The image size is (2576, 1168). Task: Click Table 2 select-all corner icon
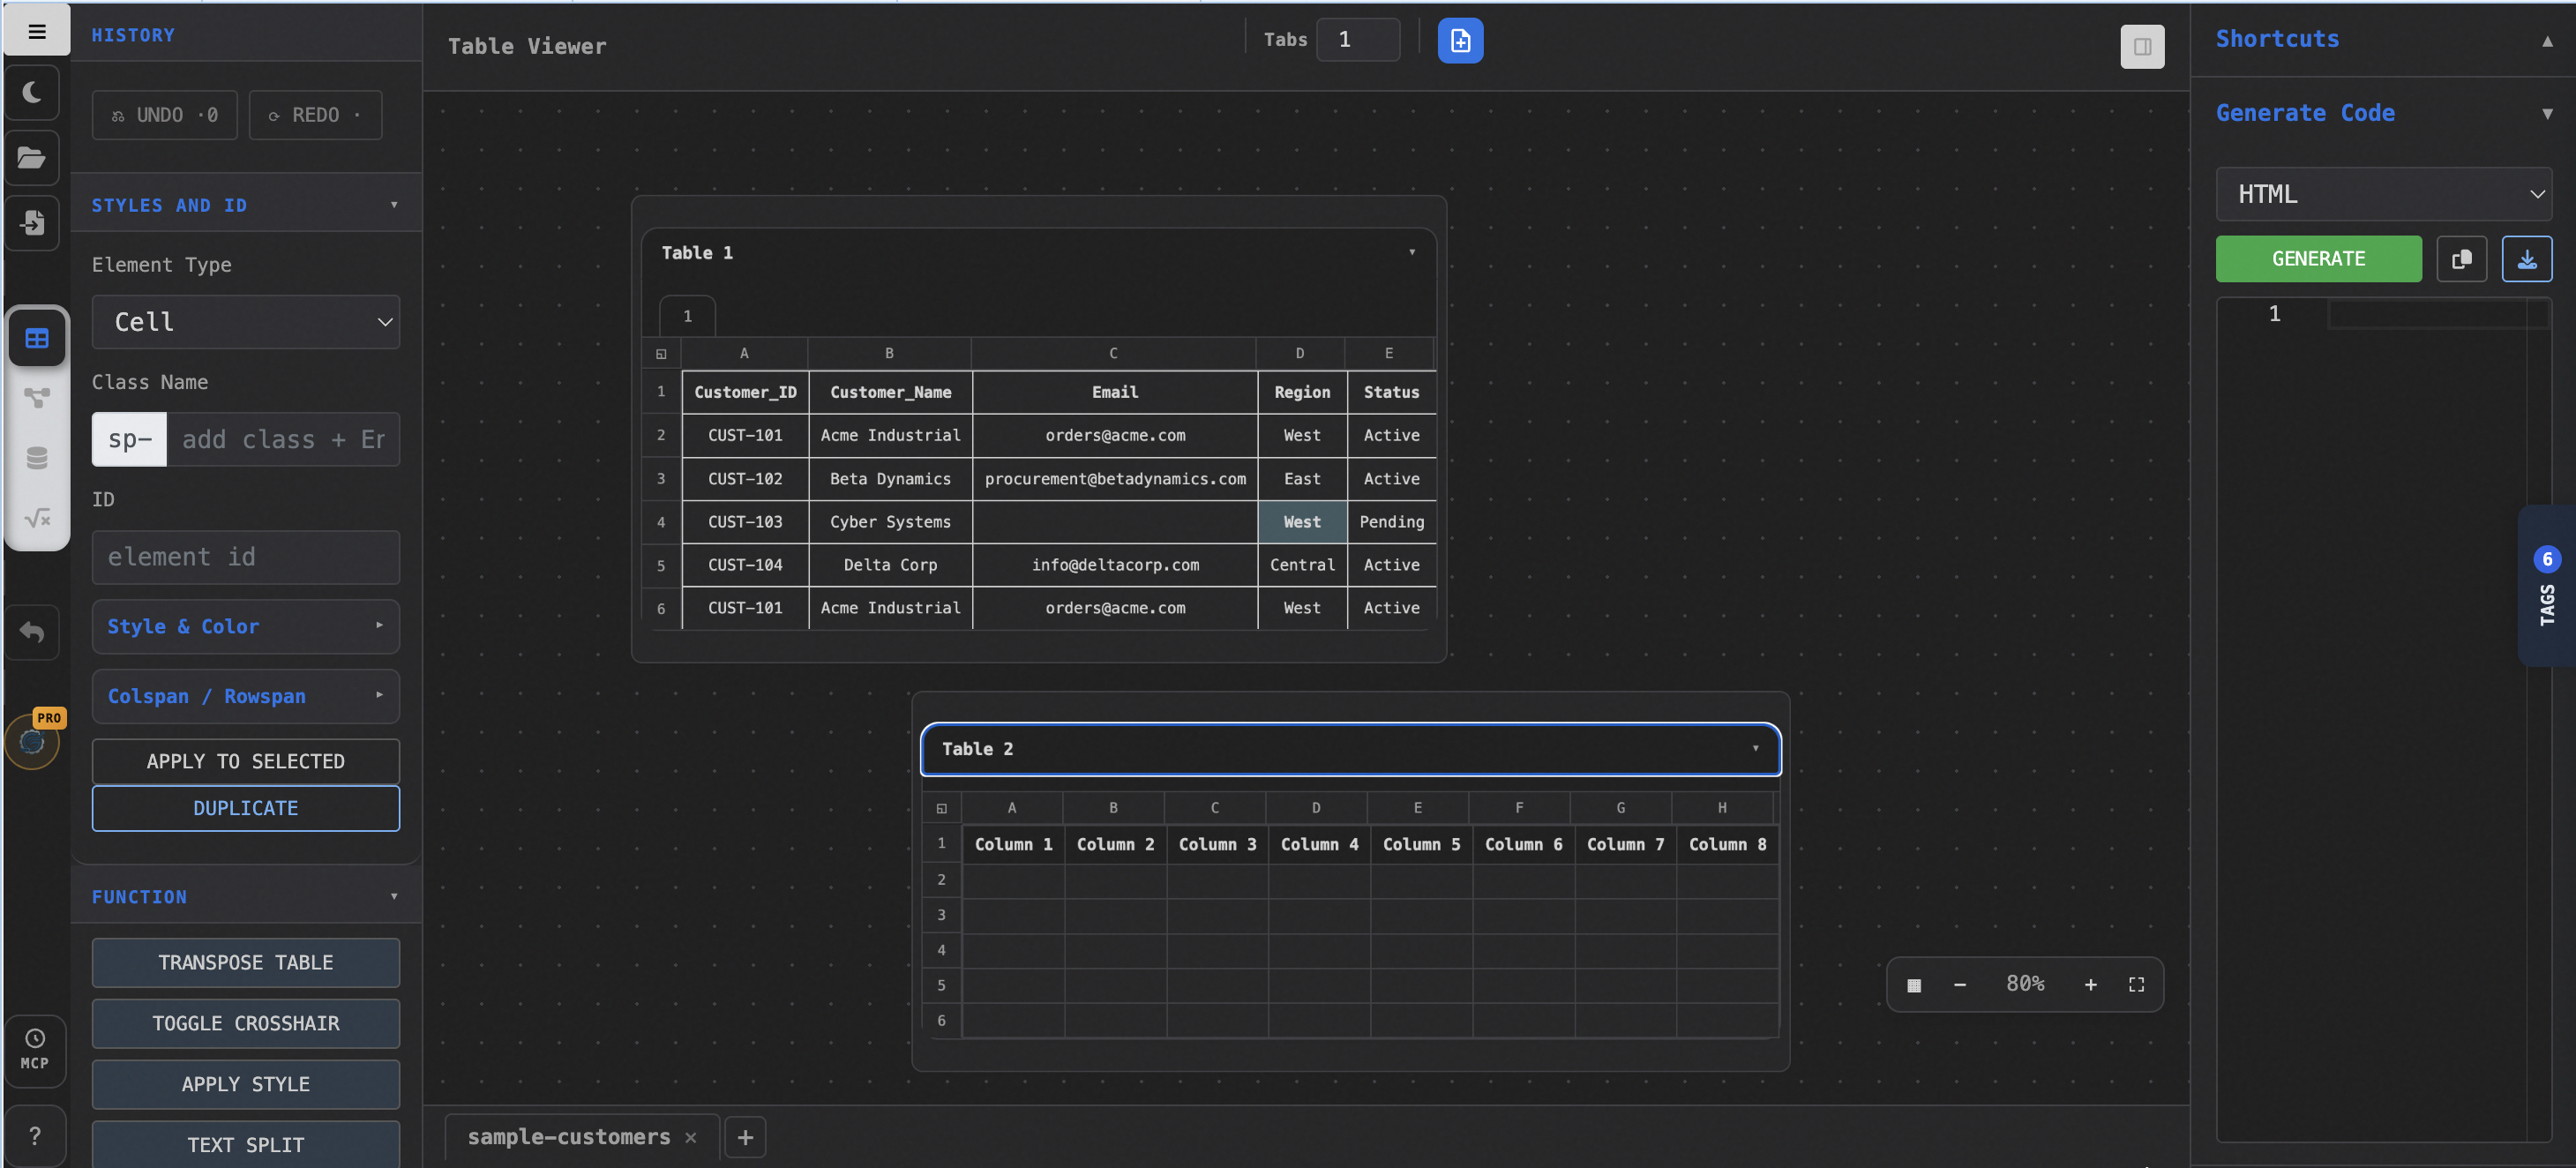pyautogui.click(x=941, y=808)
